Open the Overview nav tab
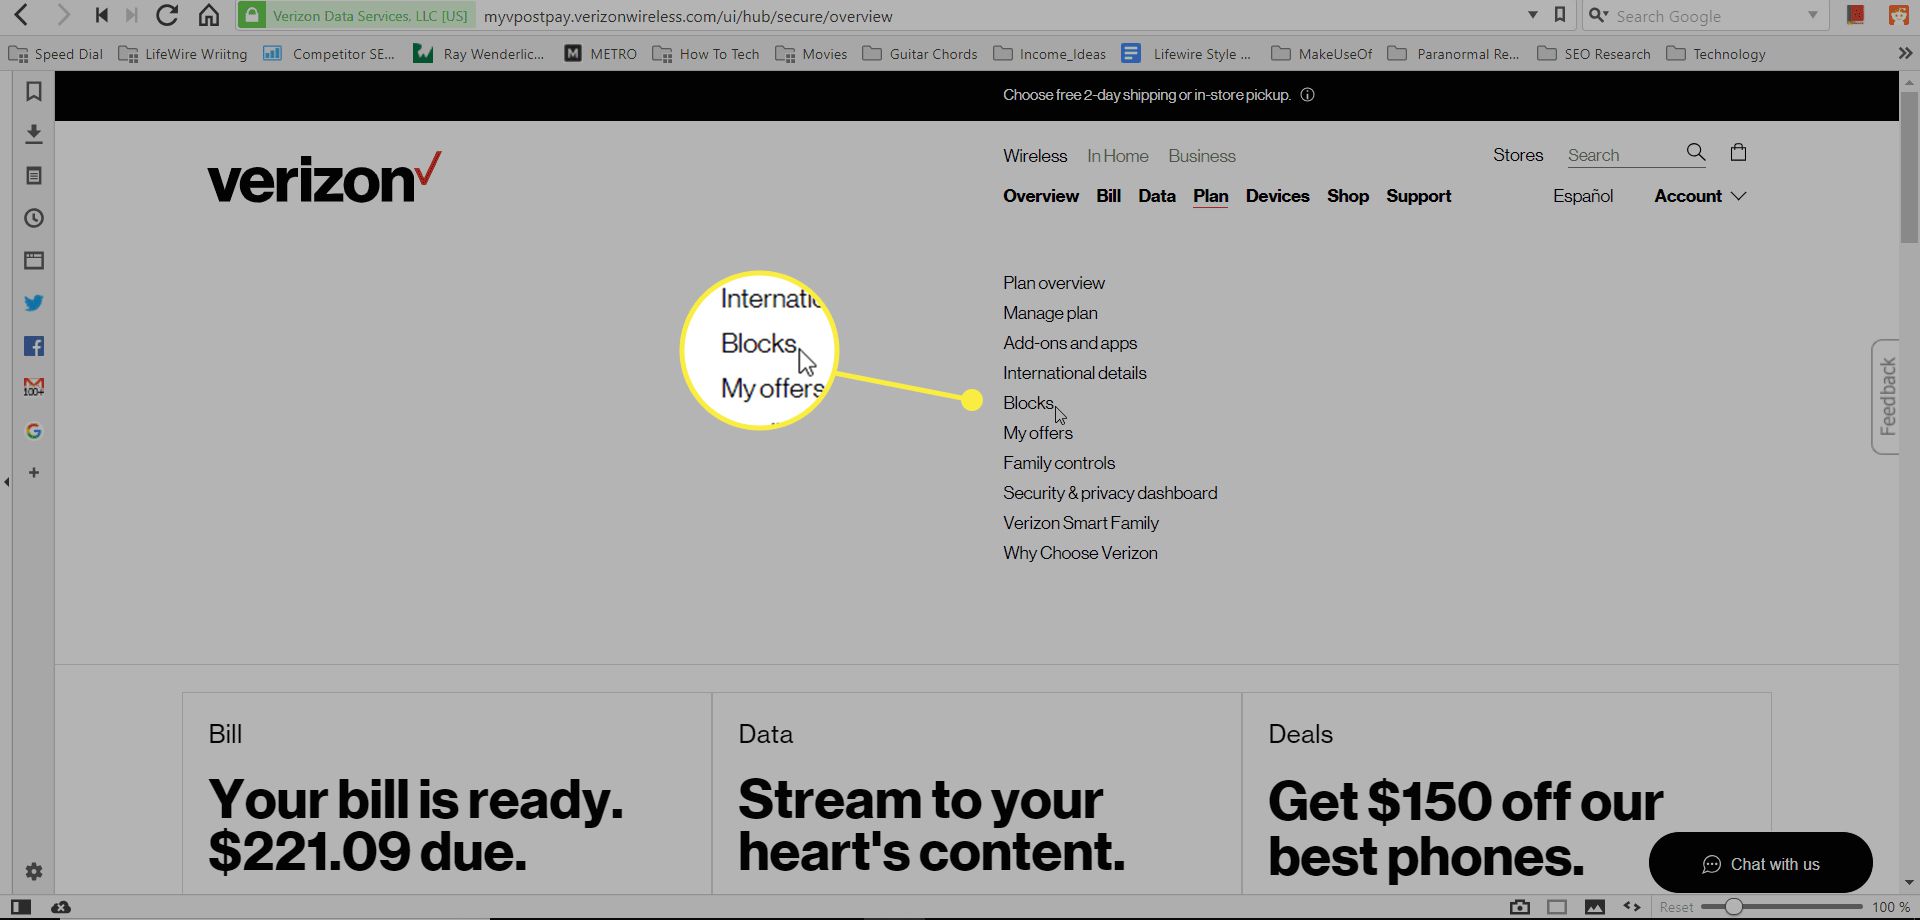This screenshot has width=1920, height=920. point(1041,196)
